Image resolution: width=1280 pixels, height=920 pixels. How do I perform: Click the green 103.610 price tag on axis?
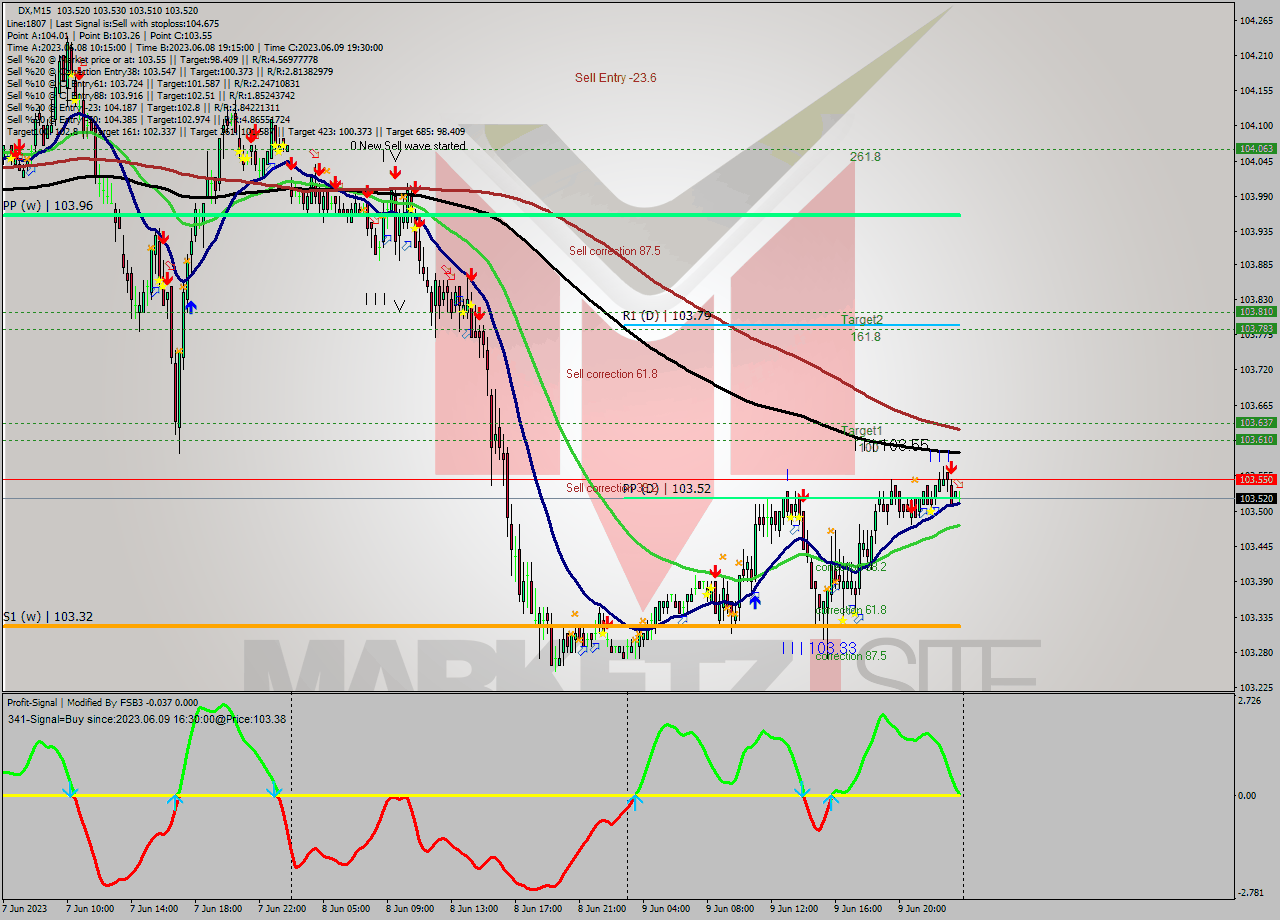click(x=1256, y=440)
